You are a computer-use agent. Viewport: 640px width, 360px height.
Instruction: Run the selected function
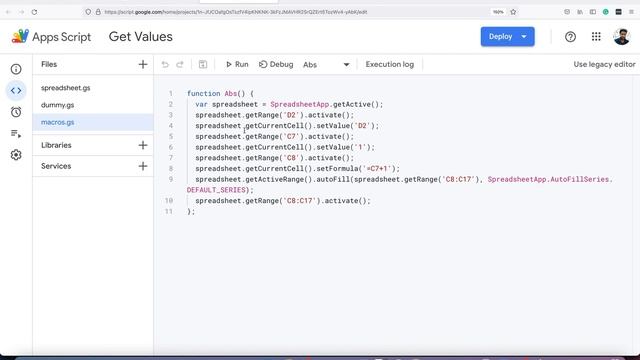[237, 64]
